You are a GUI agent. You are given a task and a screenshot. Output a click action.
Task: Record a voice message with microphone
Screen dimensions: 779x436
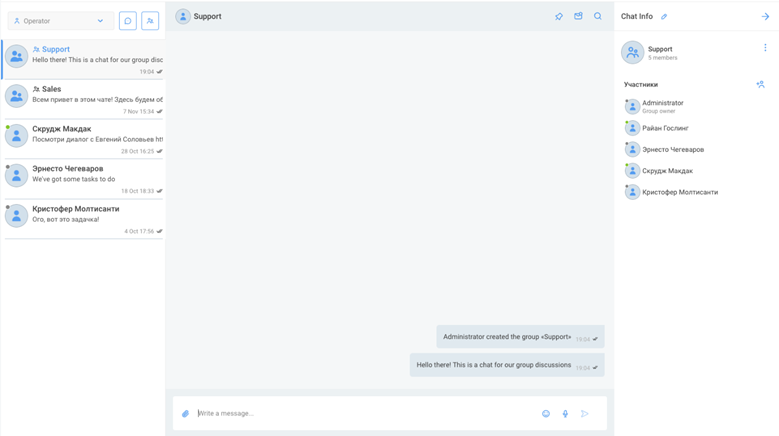565,413
